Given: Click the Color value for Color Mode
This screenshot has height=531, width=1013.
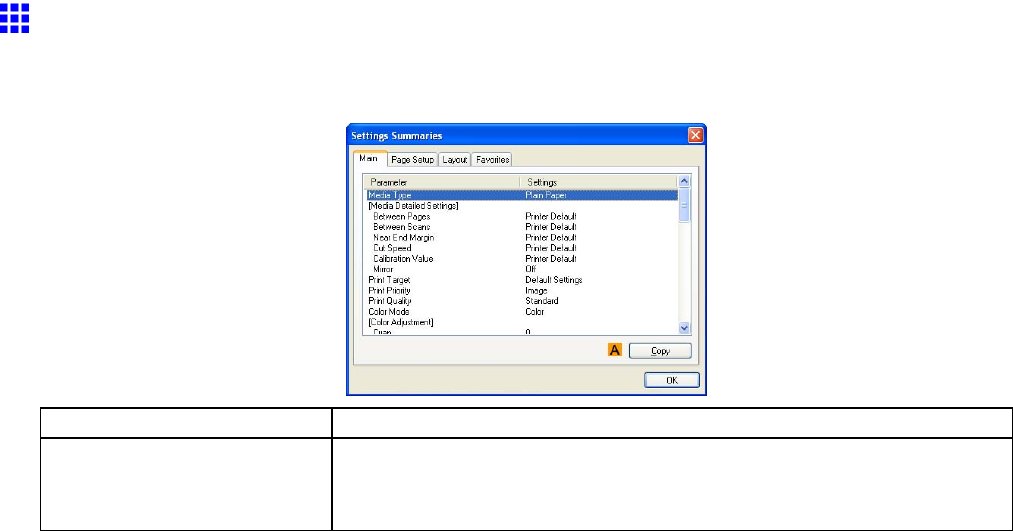Looking at the screenshot, I should tap(534, 311).
